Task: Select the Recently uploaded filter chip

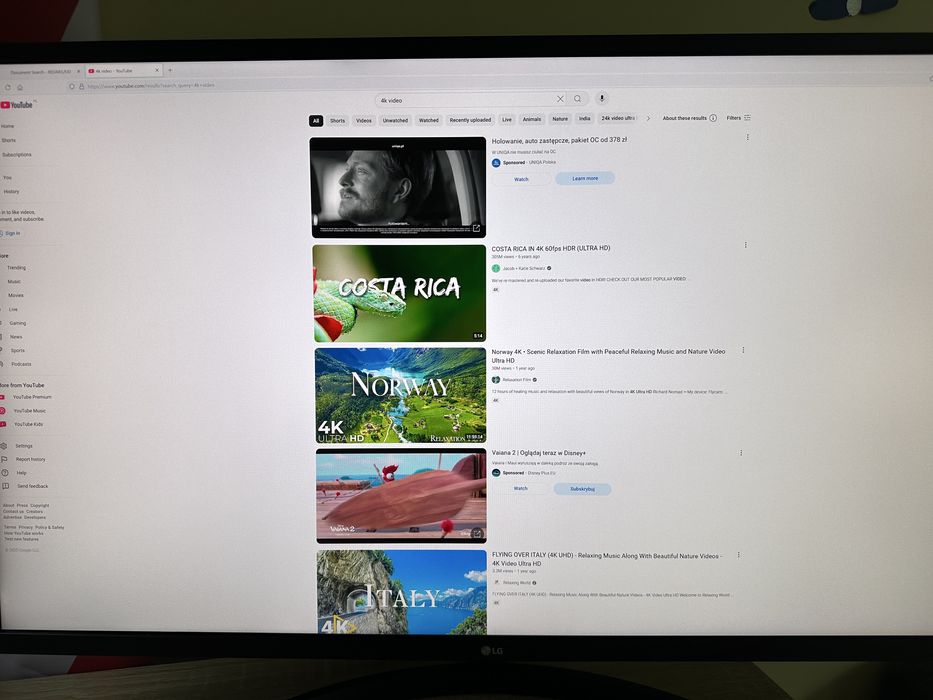Action: tap(470, 120)
